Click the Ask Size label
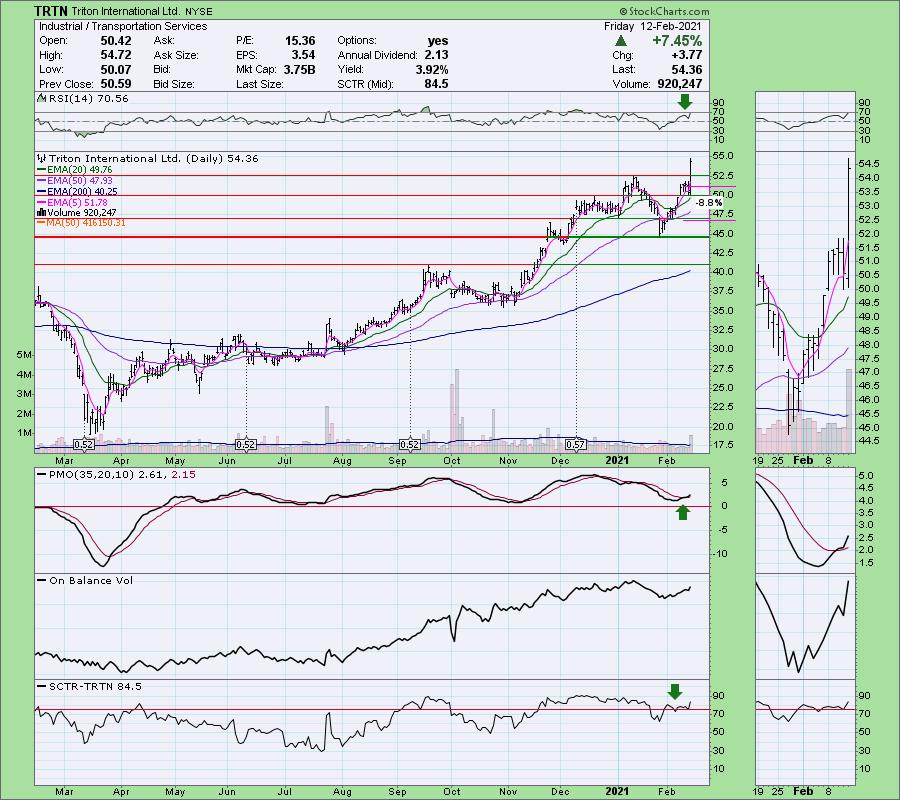Image resolution: width=900 pixels, height=800 pixels. pos(176,55)
